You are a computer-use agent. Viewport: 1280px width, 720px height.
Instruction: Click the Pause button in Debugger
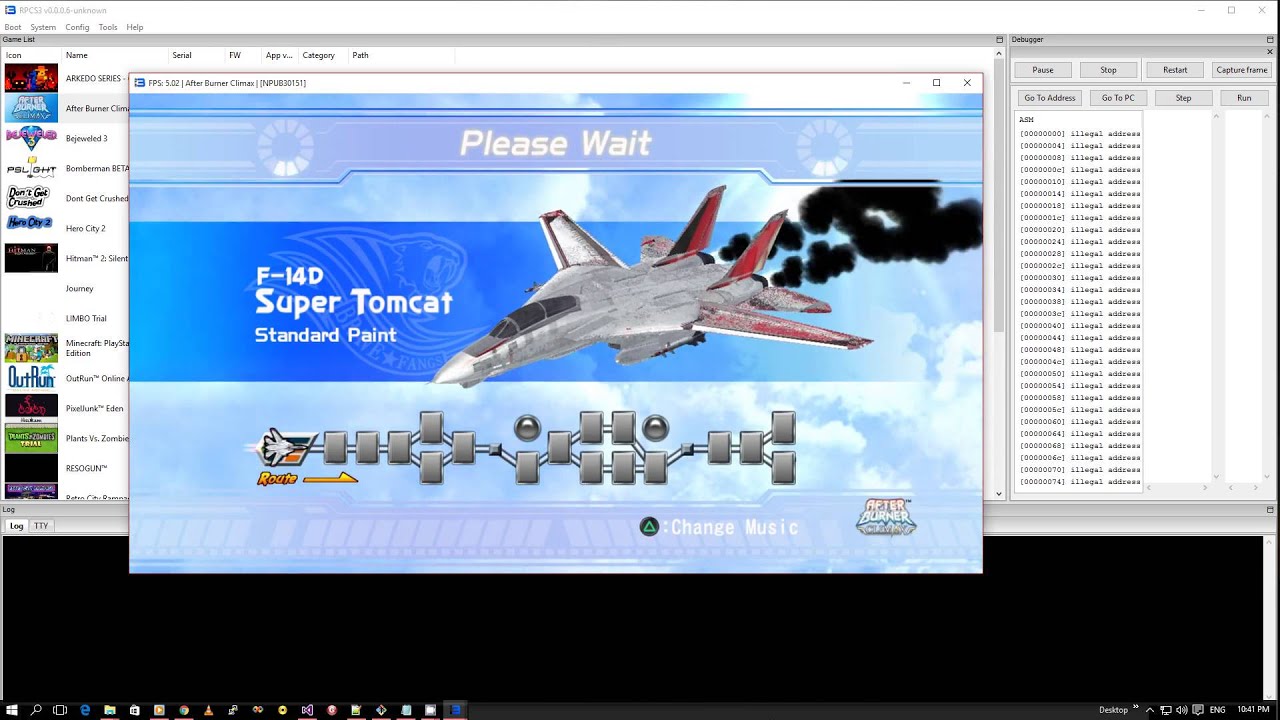pyautogui.click(x=1043, y=70)
